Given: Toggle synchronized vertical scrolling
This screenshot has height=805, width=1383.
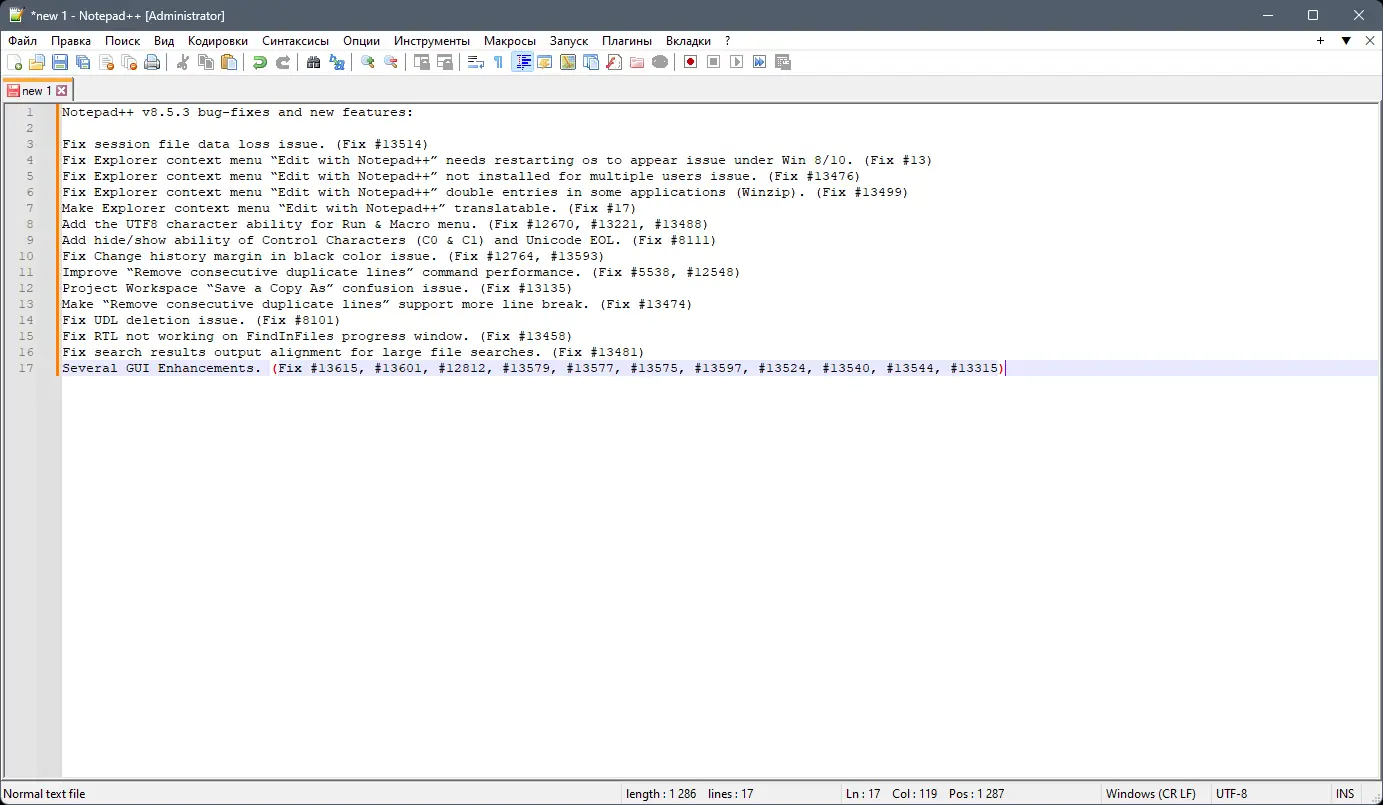Looking at the screenshot, I should [422, 62].
